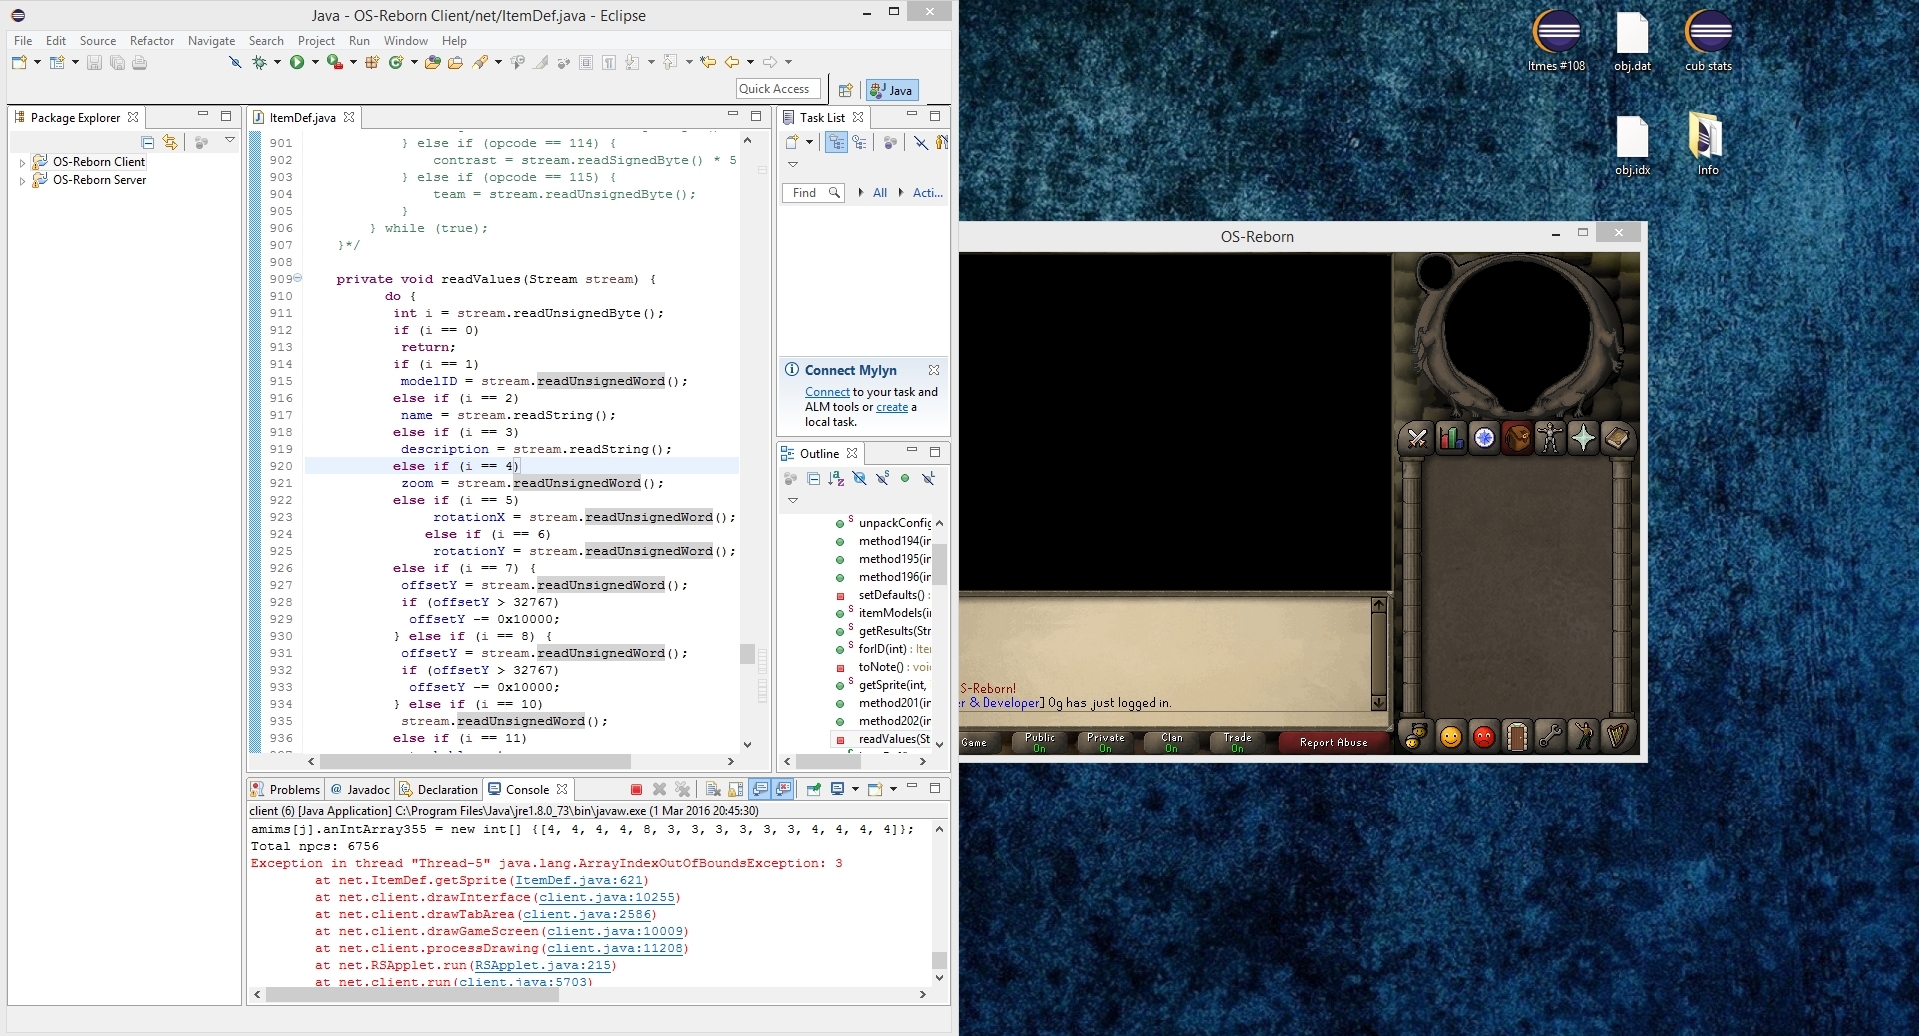Open the New wizard dropdown arrow
The image size is (1919, 1036).
(38, 62)
